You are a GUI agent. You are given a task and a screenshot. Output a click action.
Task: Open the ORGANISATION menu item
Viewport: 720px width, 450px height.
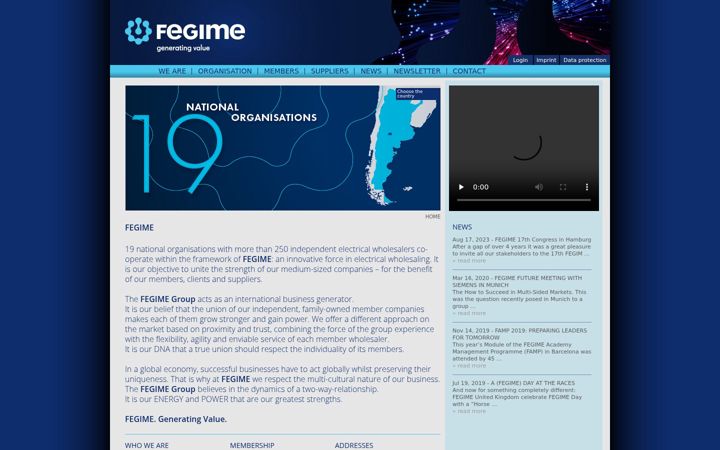tap(225, 71)
